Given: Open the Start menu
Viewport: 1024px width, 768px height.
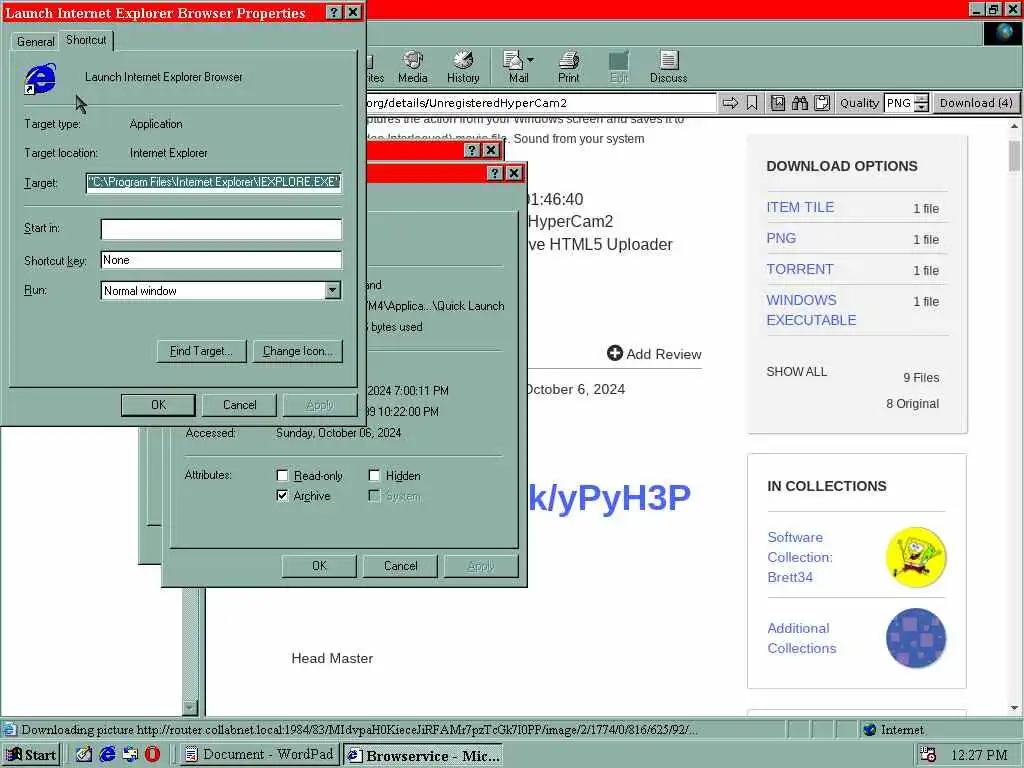Looking at the screenshot, I should 31,755.
